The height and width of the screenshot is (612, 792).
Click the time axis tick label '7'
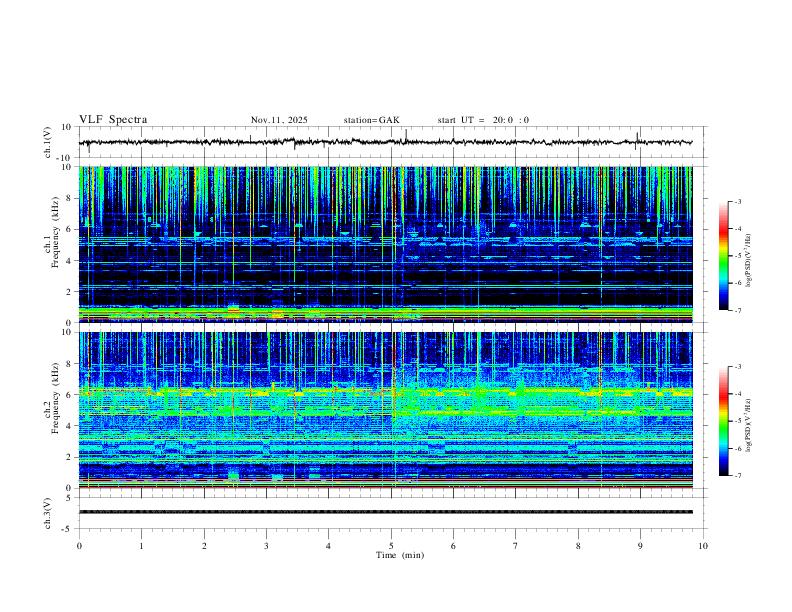point(516,546)
